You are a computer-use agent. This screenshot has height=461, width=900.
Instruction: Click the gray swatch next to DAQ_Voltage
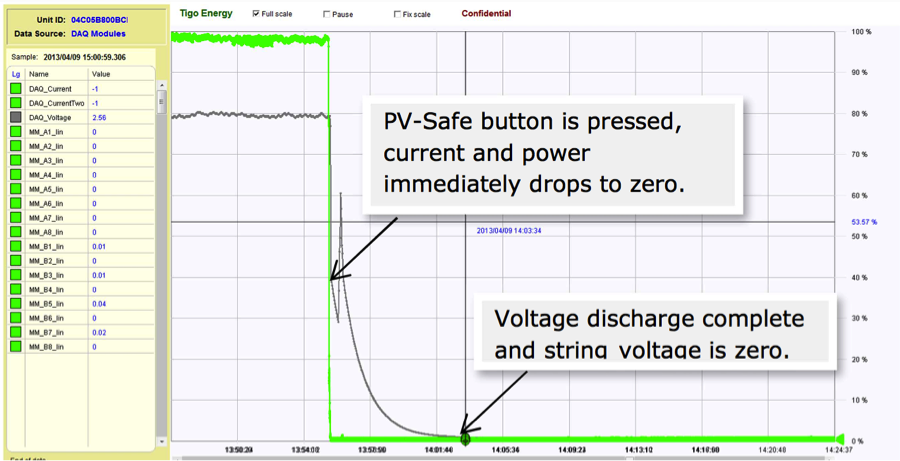click(16, 118)
